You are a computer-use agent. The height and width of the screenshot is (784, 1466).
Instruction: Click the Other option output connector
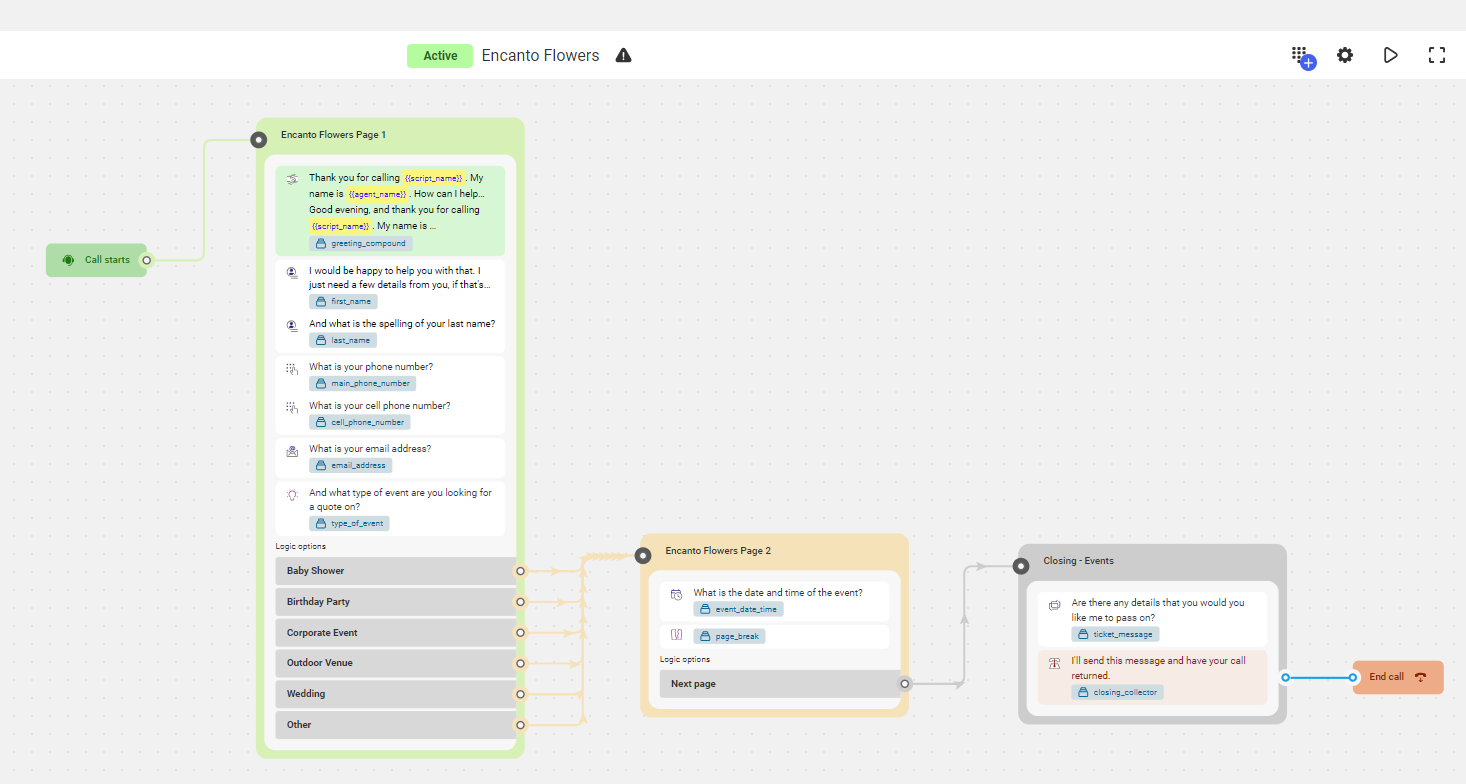click(x=520, y=725)
